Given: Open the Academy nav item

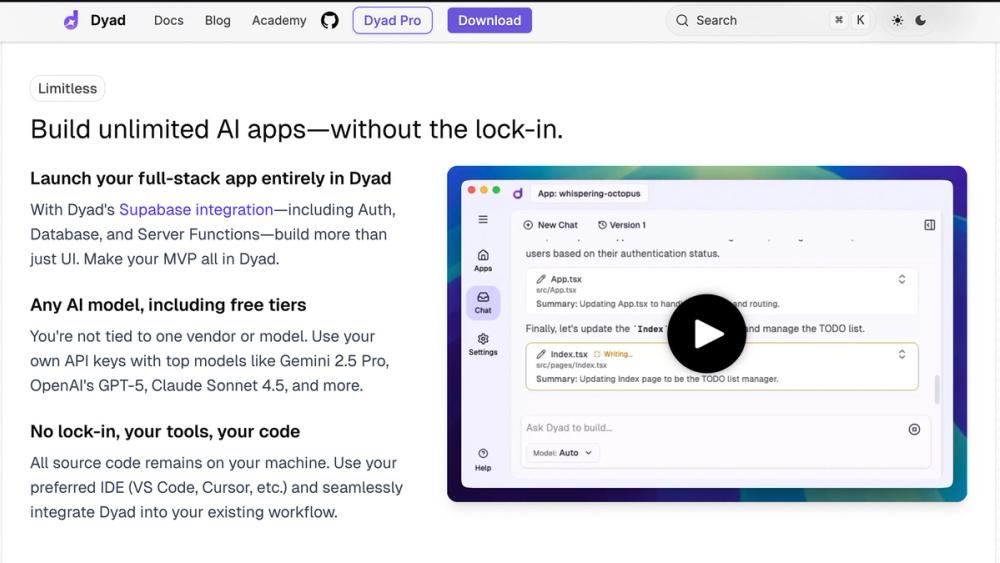Looking at the screenshot, I should (279, 20).
